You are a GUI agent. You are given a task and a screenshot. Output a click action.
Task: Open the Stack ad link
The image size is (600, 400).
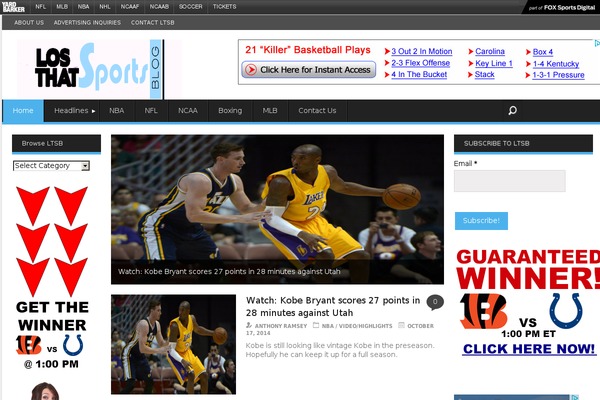point(484,75)
